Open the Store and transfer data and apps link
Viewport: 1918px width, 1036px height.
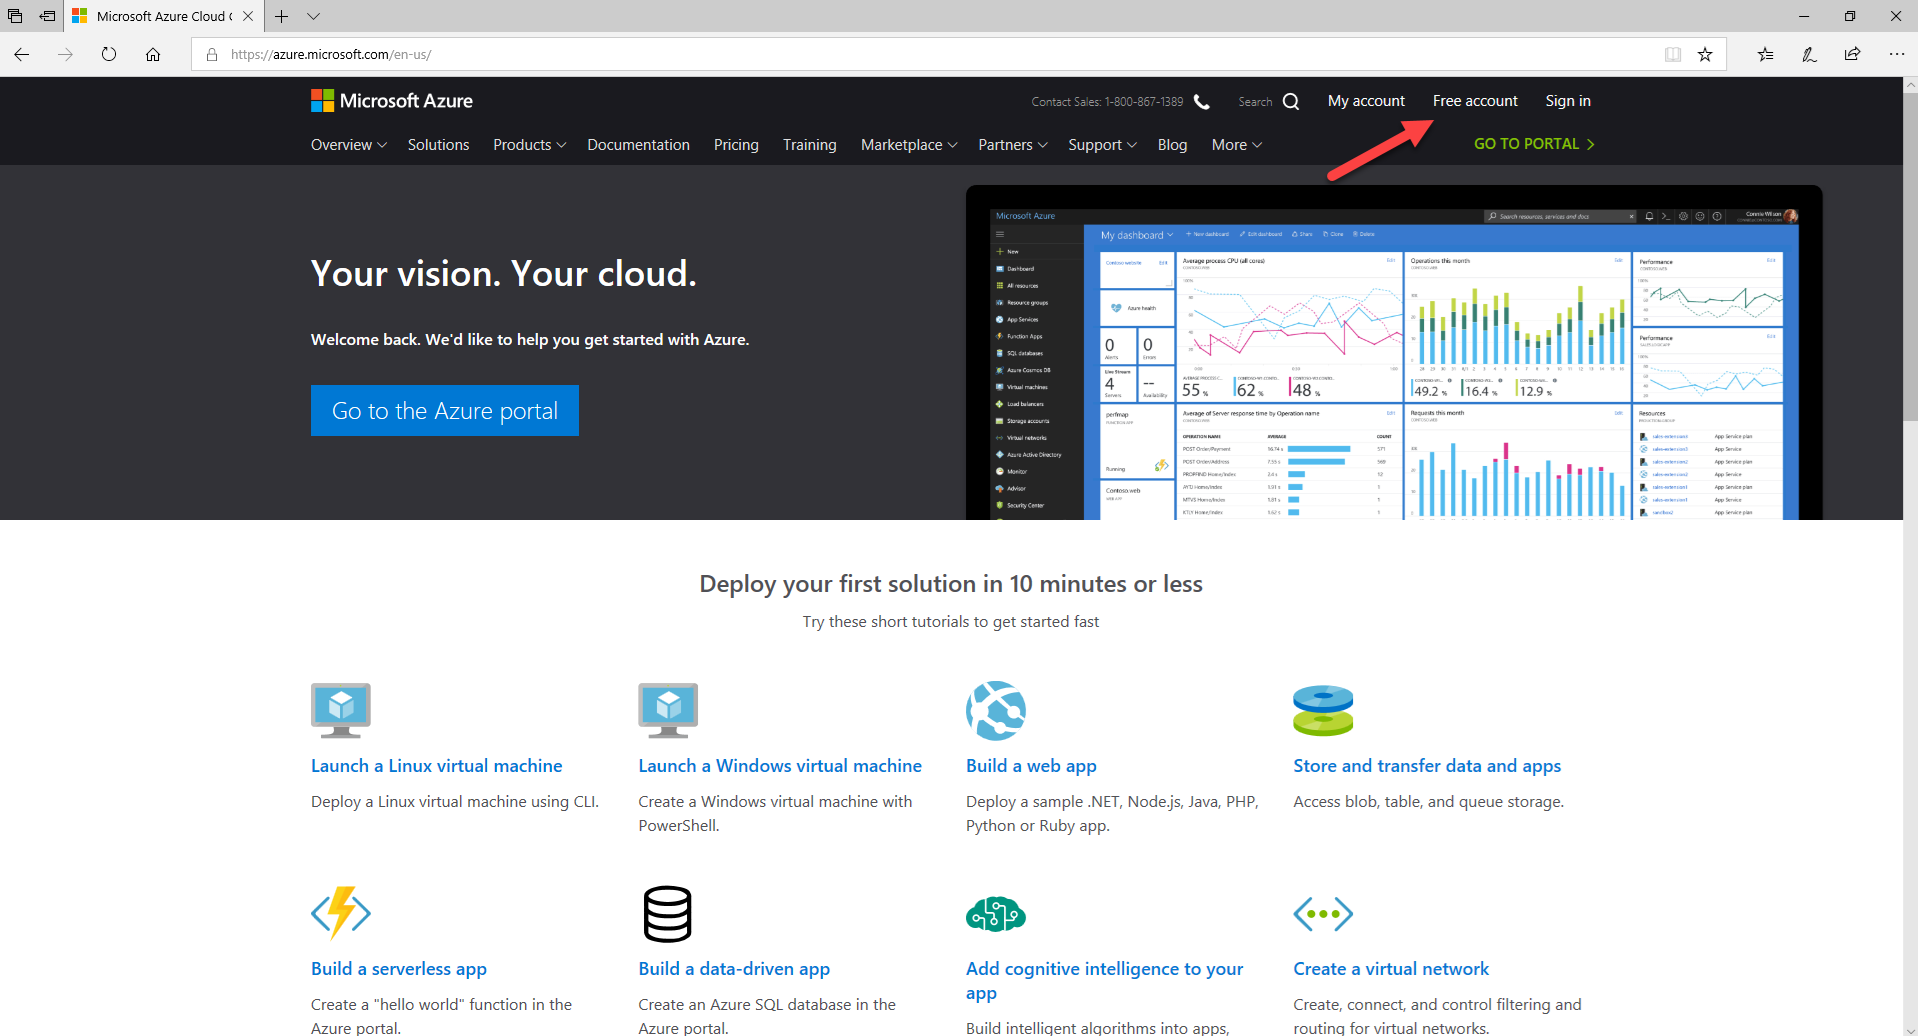click(x=1427, y=766)
